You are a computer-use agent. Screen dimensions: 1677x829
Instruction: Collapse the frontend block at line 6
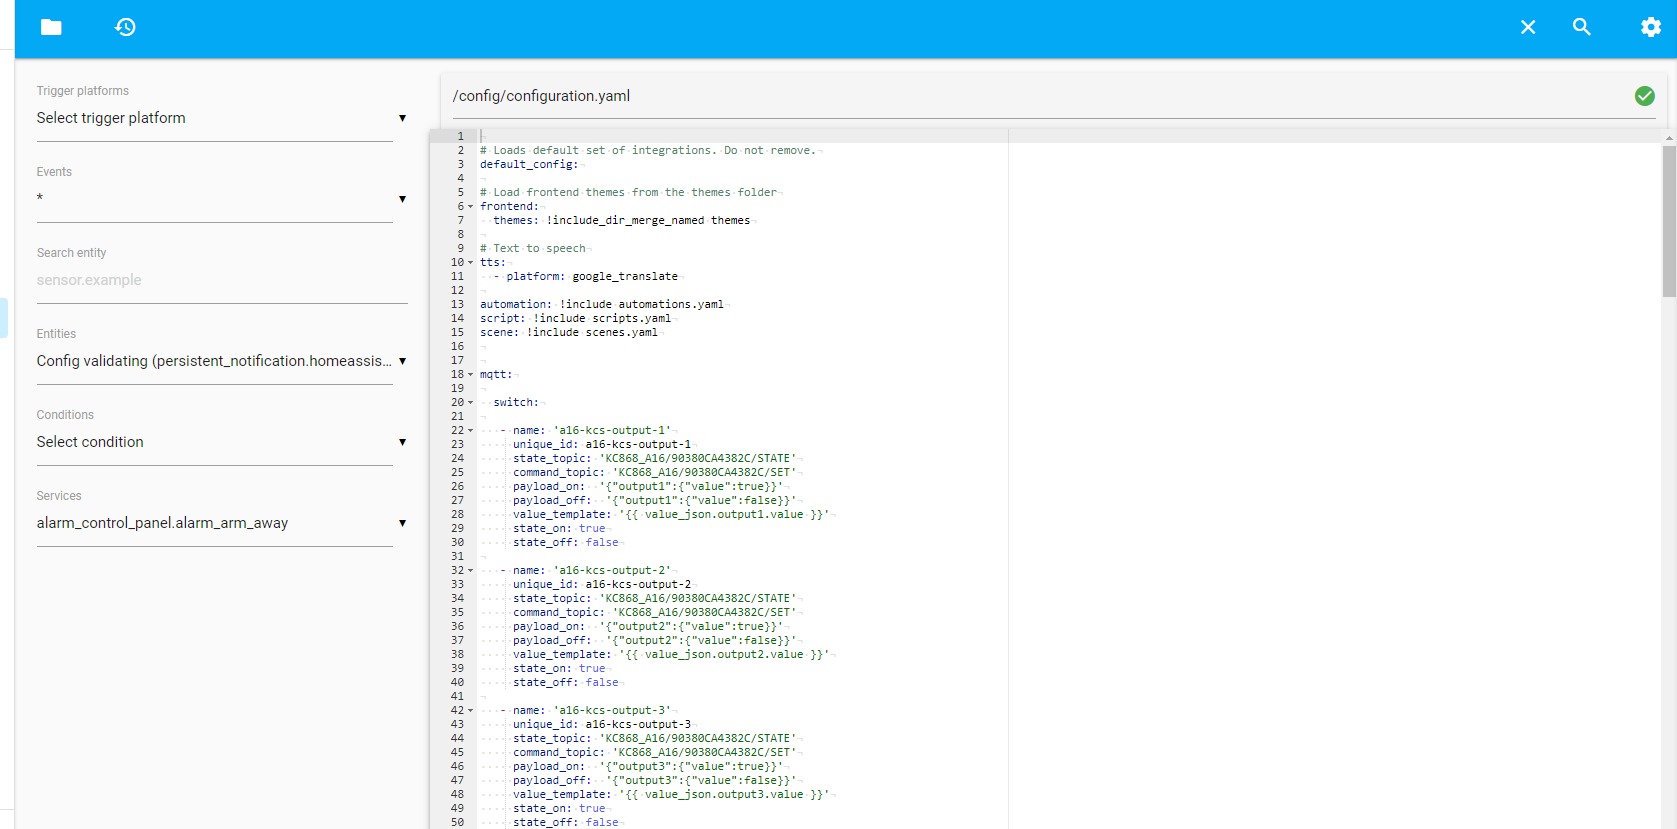[471, 207]
